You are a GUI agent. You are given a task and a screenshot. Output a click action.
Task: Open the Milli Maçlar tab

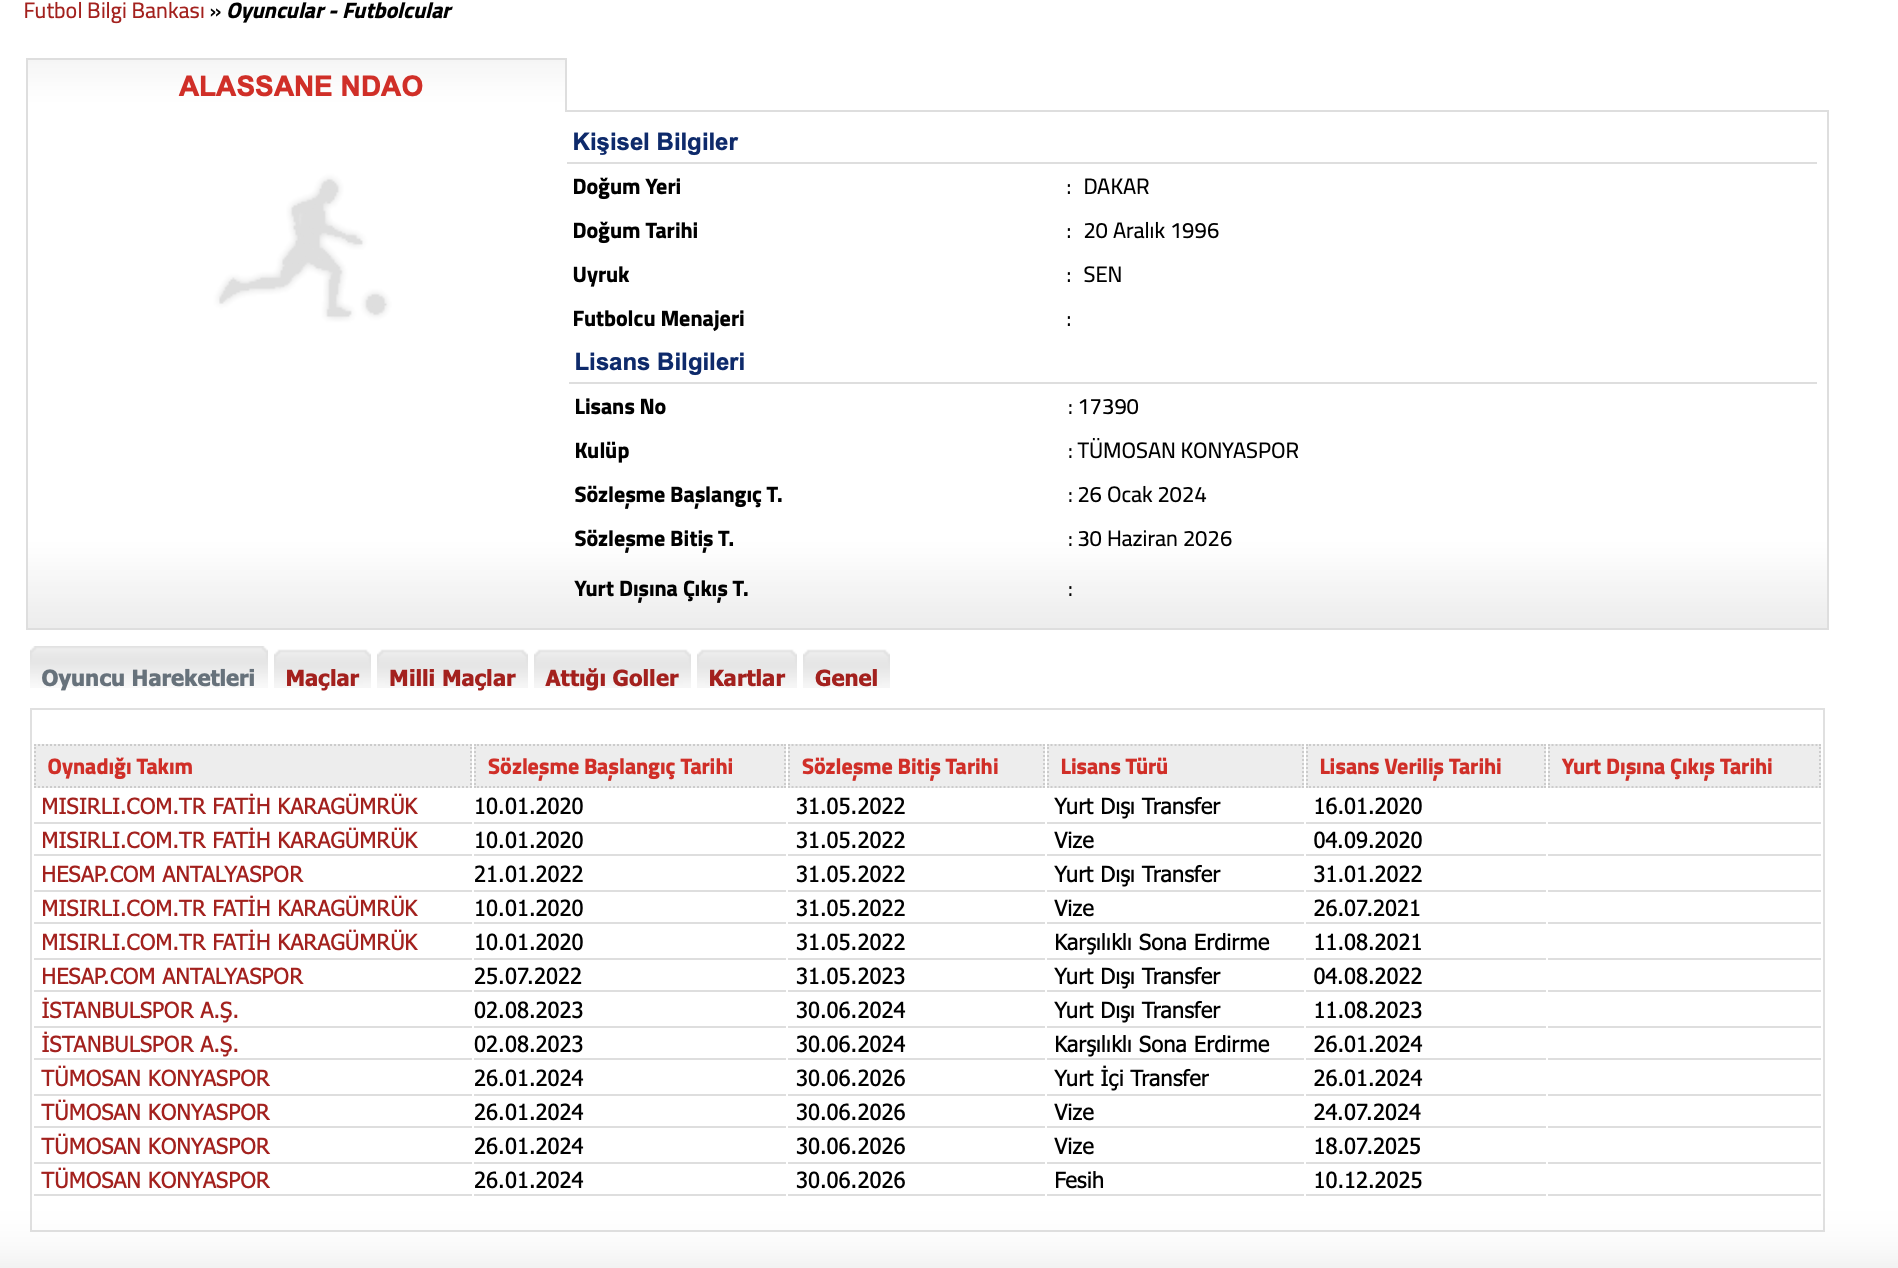tap(452, 677)
